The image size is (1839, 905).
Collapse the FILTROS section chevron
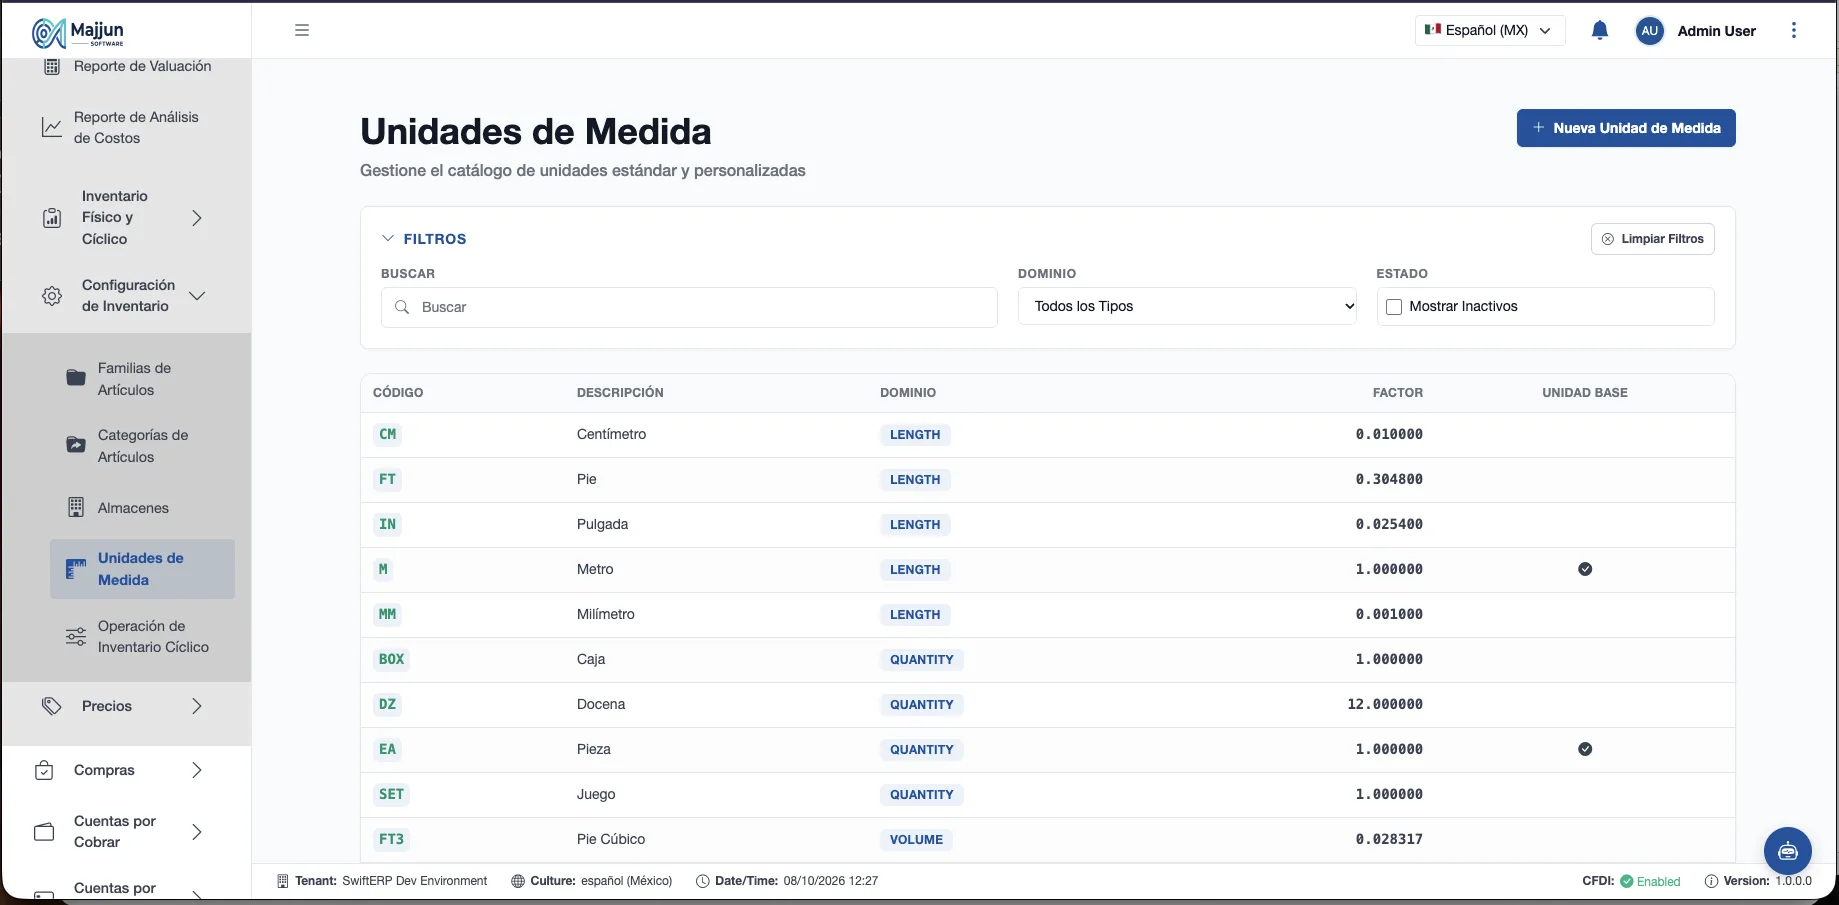(x=388, y=239)
